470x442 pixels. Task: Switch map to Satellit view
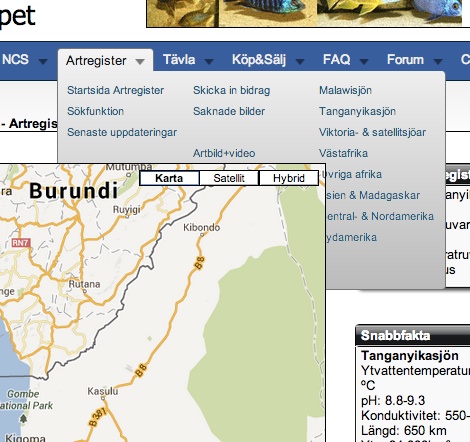pos(229,178)
